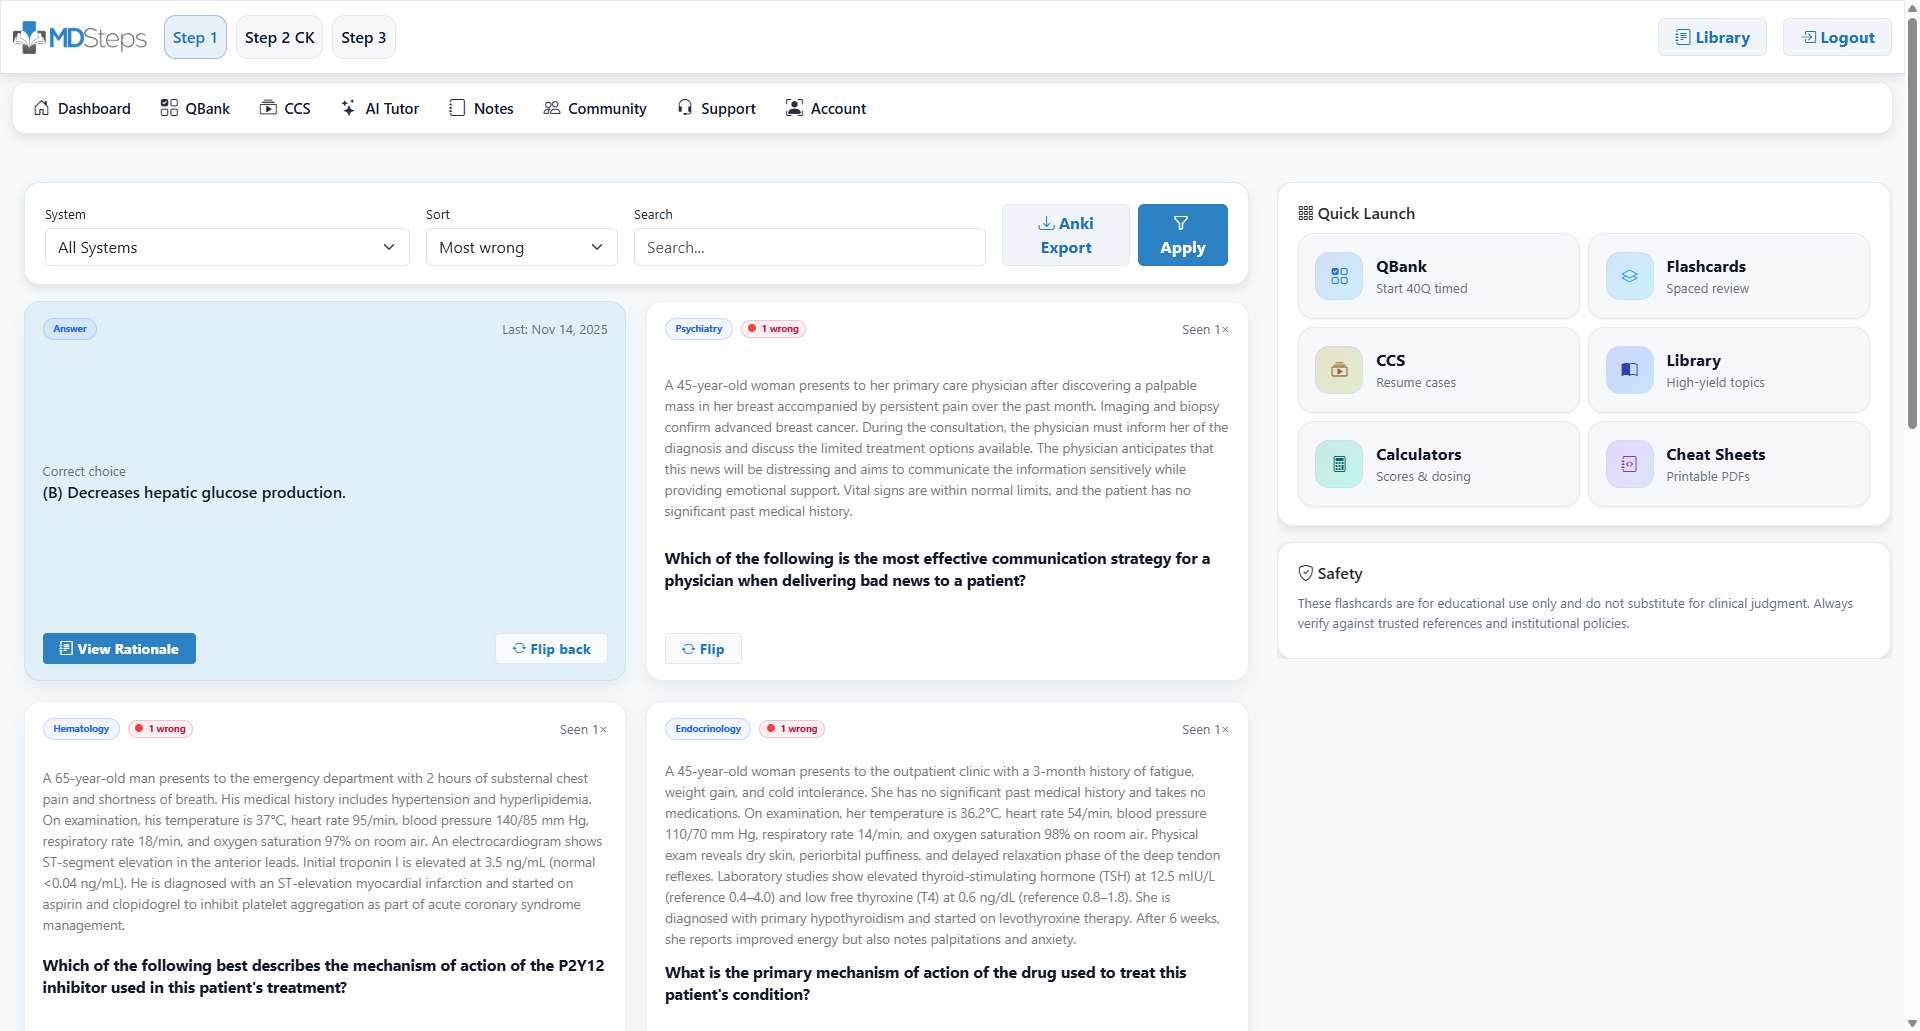Open the Community menu item

click(595, 108)
